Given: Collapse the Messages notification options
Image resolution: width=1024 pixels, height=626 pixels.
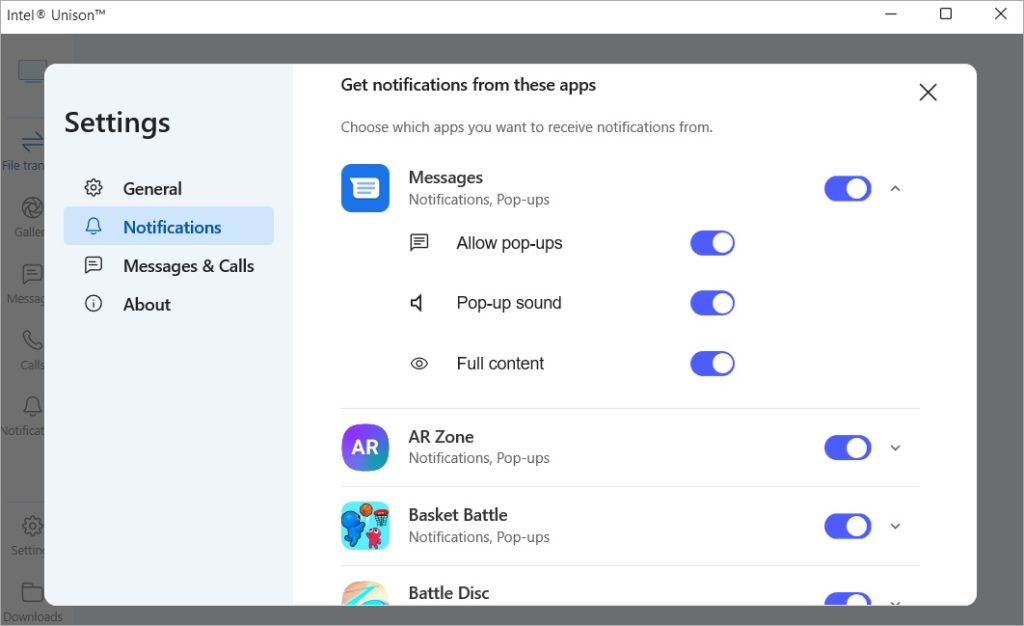Looking at the screenshot, I should [895, 188].
